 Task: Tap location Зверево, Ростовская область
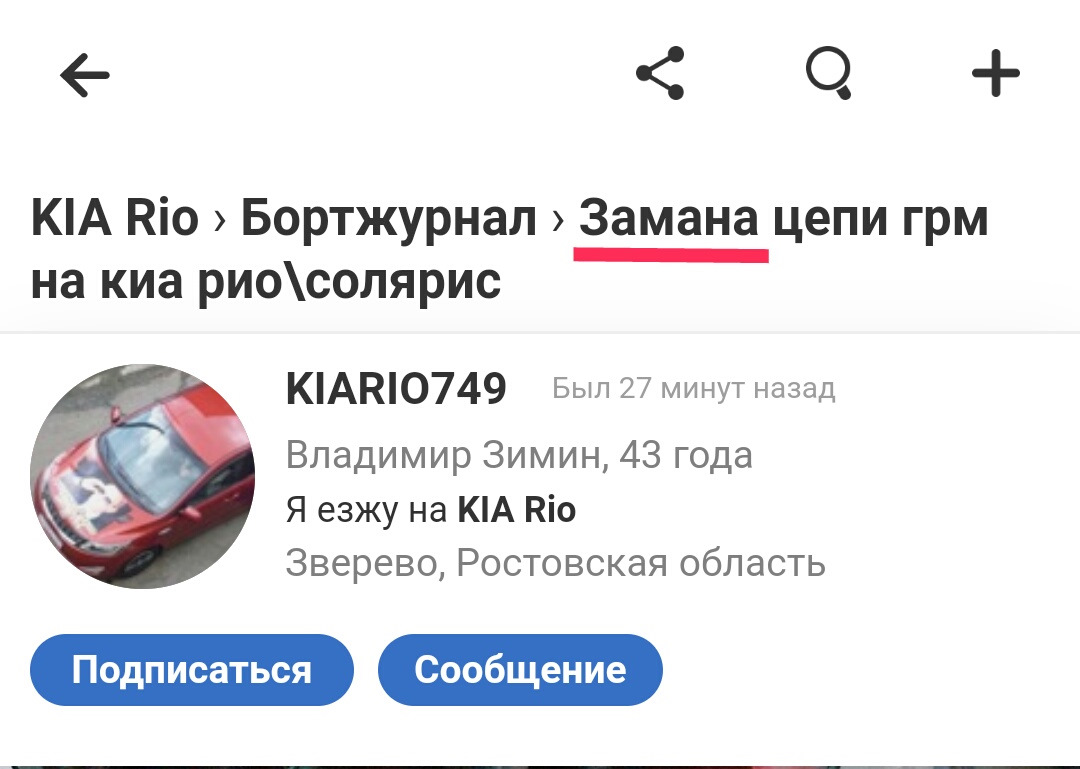click(555, 563)
